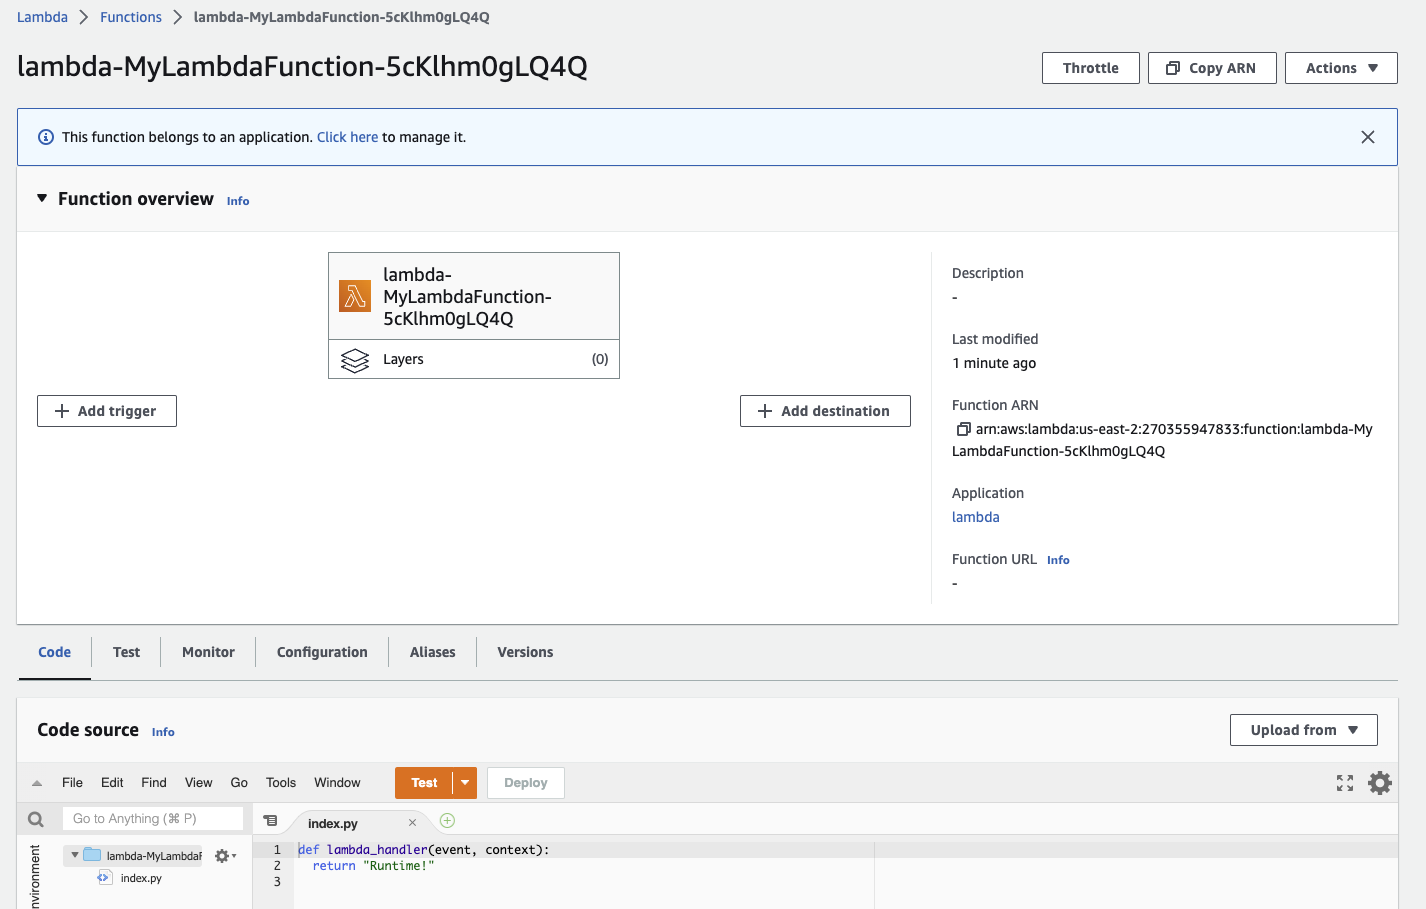Open Info link next to Function overview
This screenshot has height=909, width=1426.
[238, 201]
